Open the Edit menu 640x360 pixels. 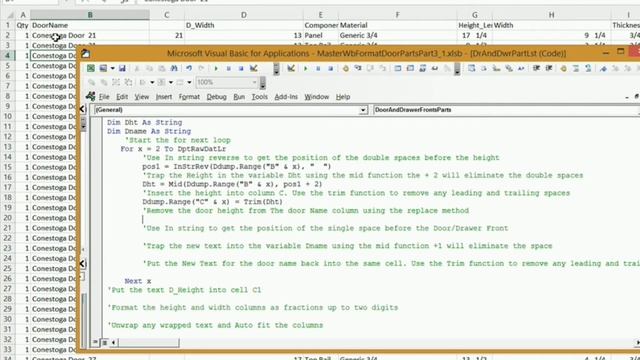pyautogui.click(x=122, y=97)
